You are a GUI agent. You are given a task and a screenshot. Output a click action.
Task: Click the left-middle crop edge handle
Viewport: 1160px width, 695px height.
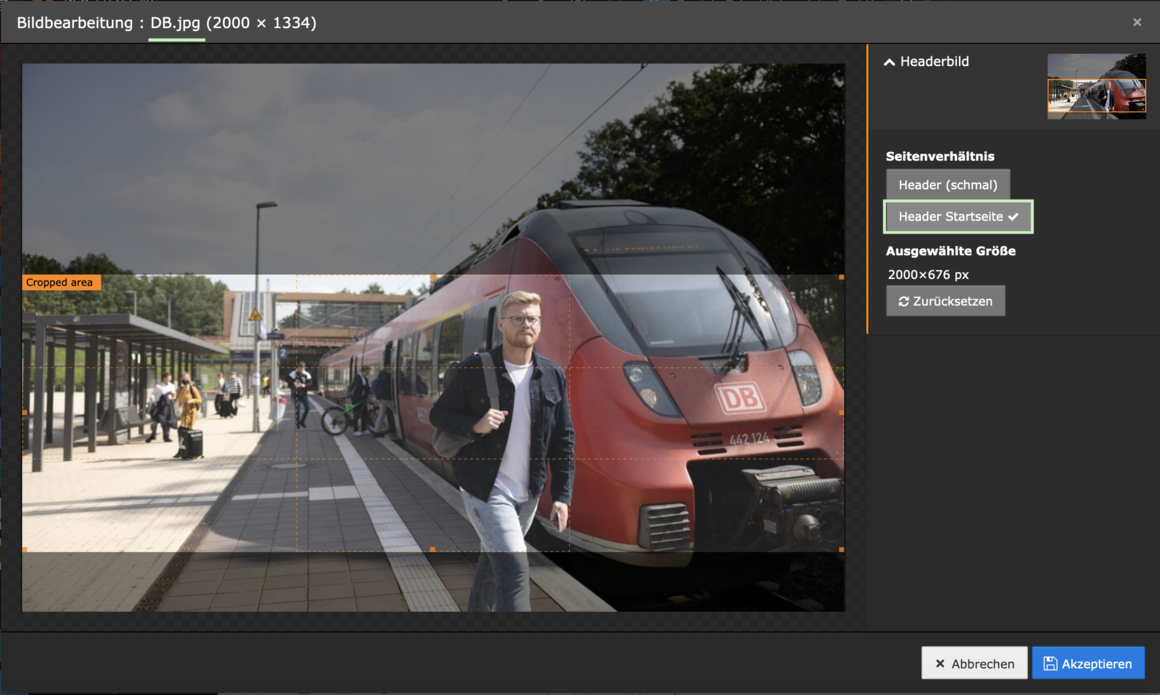point(24,413)
